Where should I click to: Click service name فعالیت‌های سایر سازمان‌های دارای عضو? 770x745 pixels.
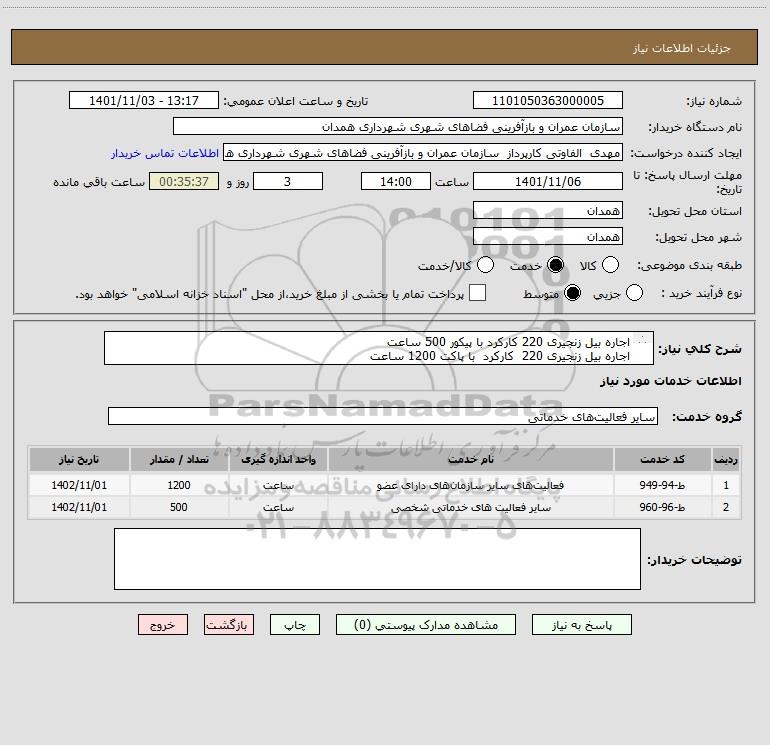pos(470,485)
